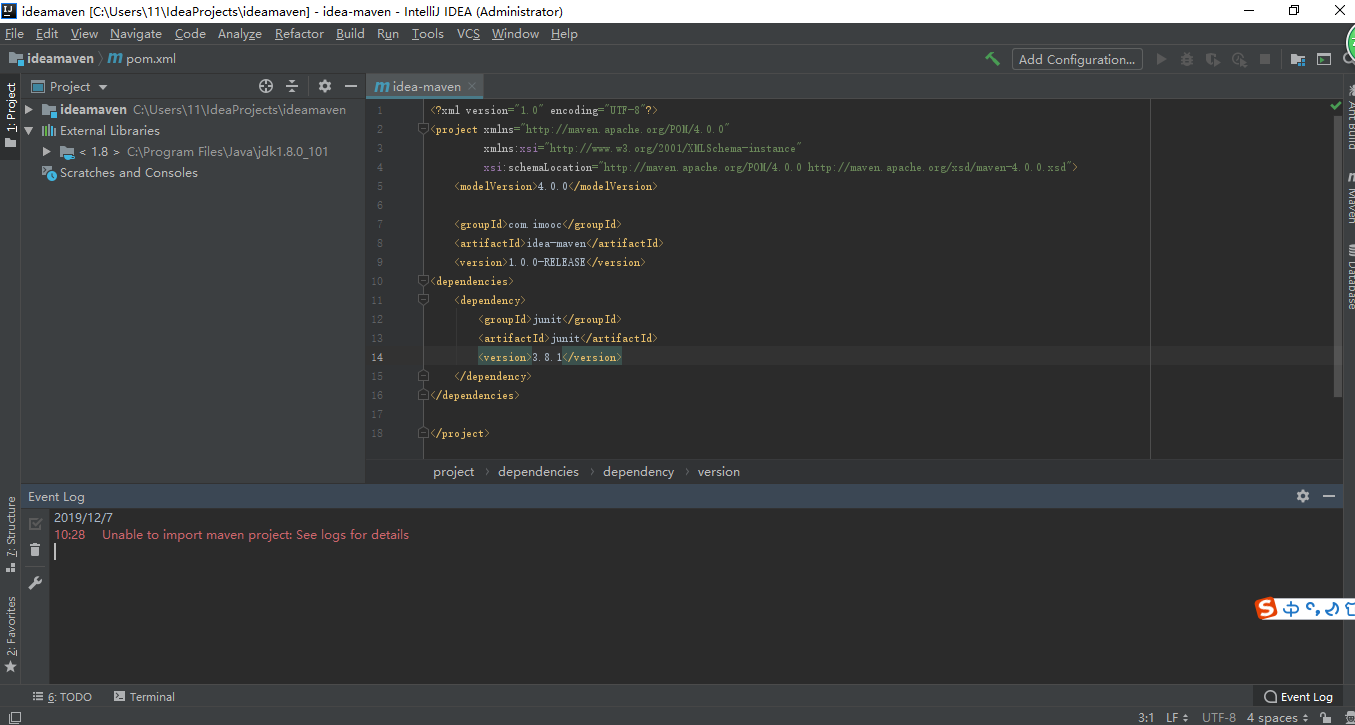Image resolution: width=1355 pixels, height=725 pixels.
Task: Click the editor vertical scrollbar
Action: point(1338,255)
